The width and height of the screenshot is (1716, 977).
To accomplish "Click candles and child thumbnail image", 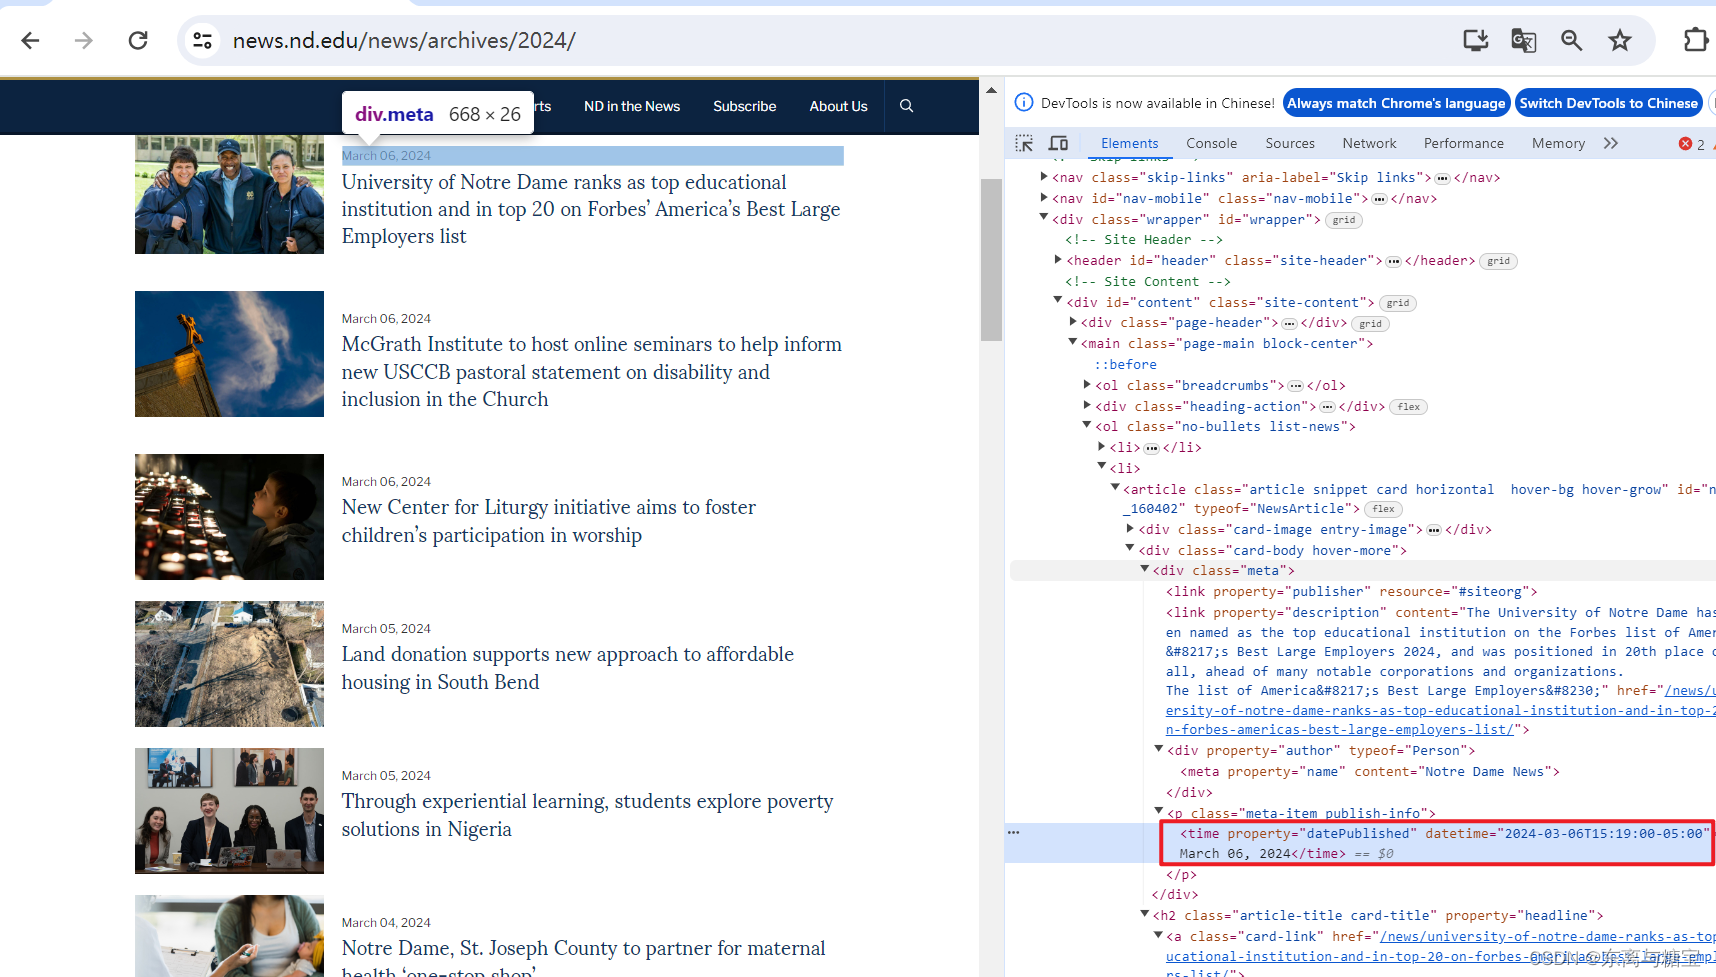I will 229,517.
